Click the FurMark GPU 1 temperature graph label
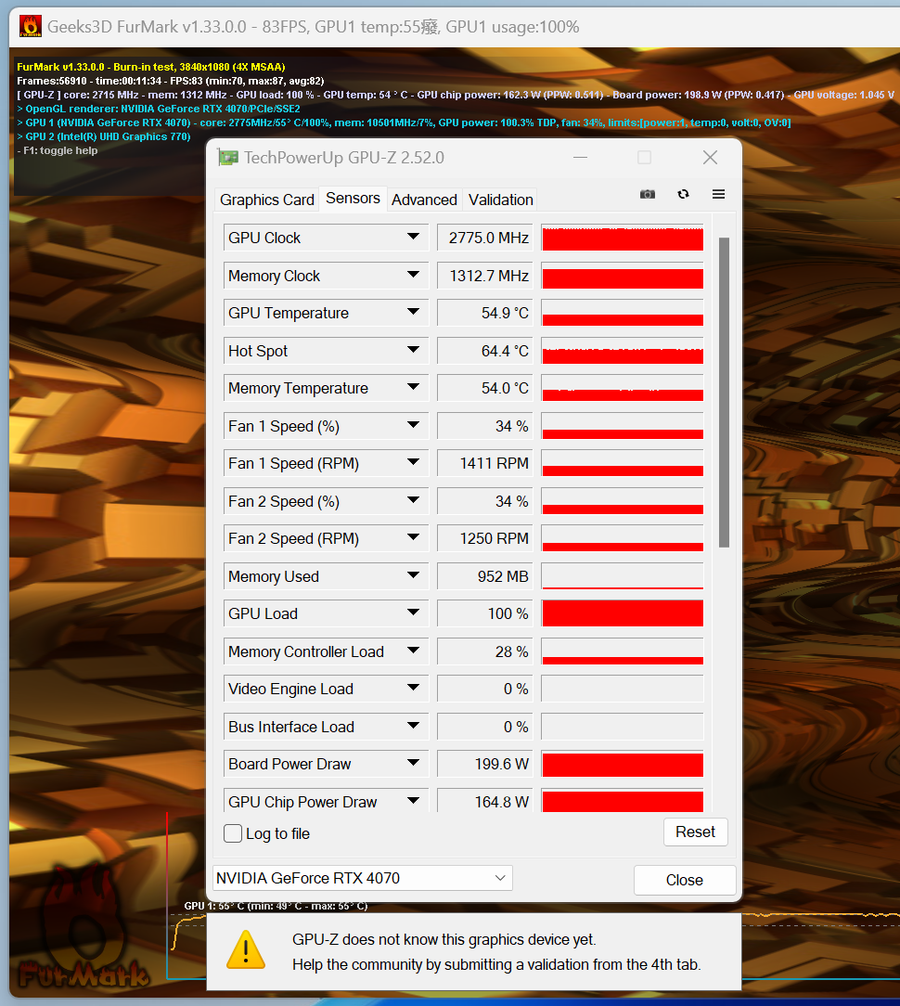The width and height of the screenshot is (900, 1006). pyautogui.click(x=276, y=906)
